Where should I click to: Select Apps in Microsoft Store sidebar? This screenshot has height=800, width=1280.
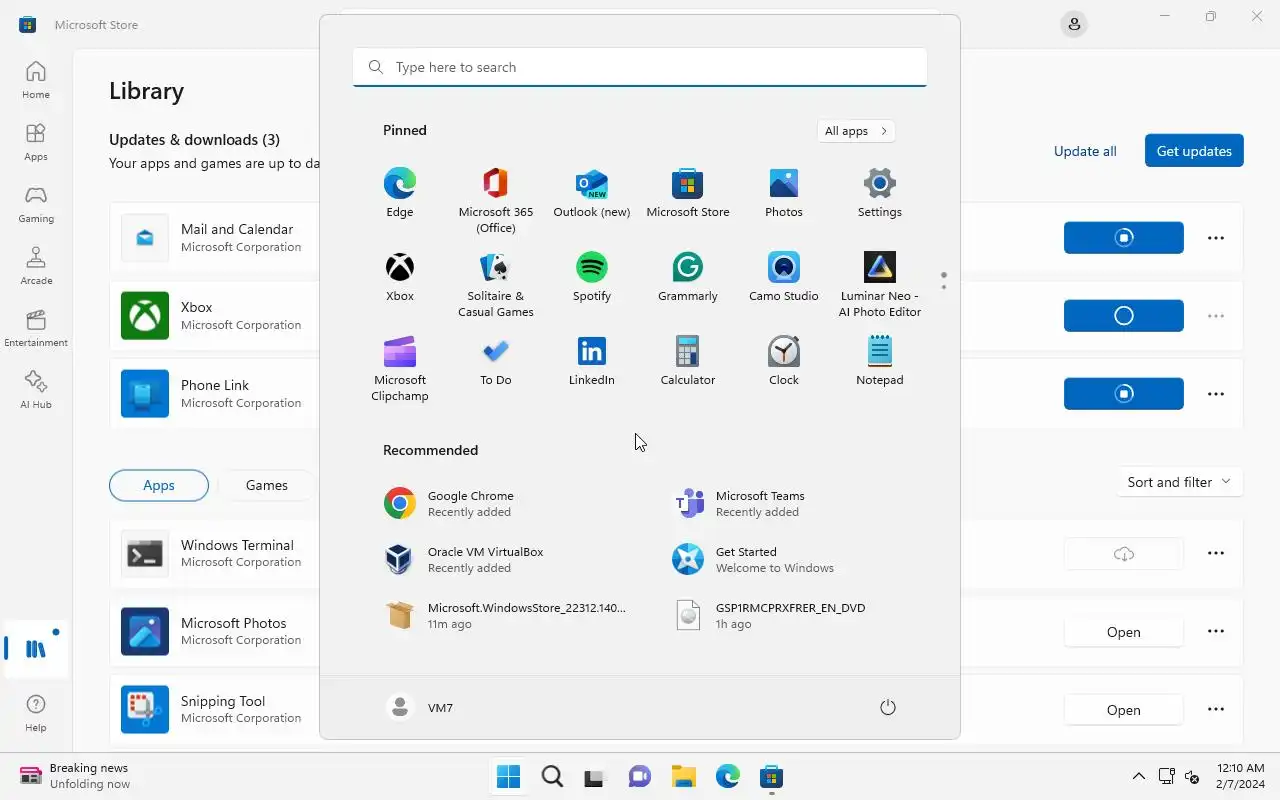(36, 142)
